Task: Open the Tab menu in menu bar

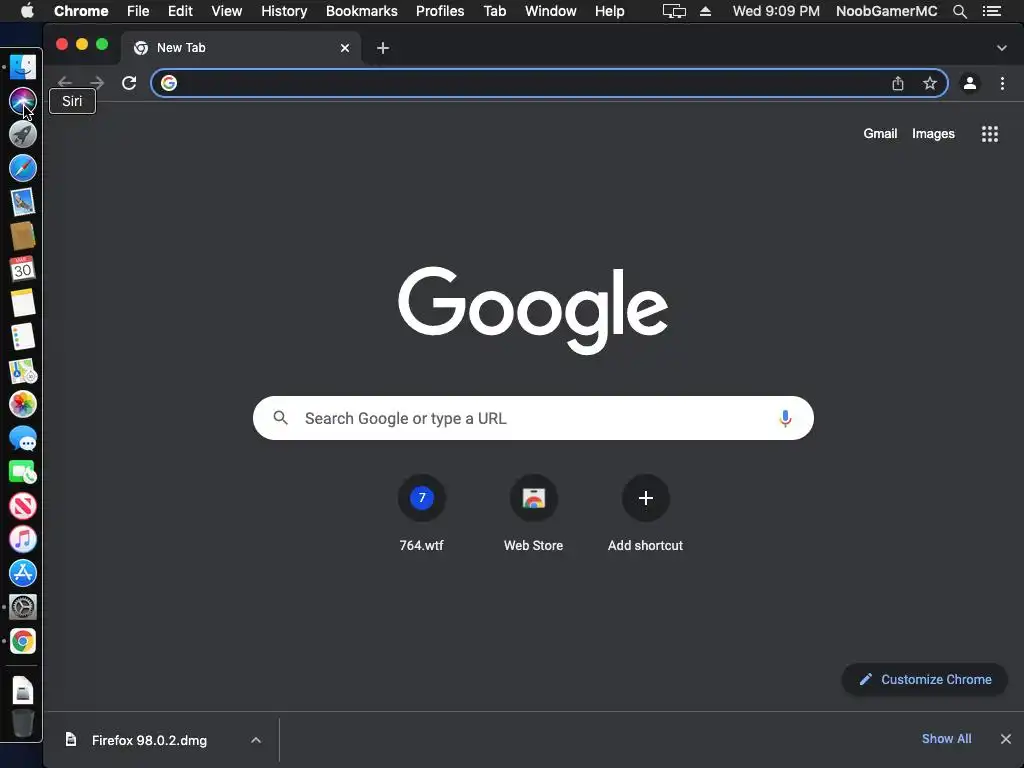Action: (x=495, y=11)
